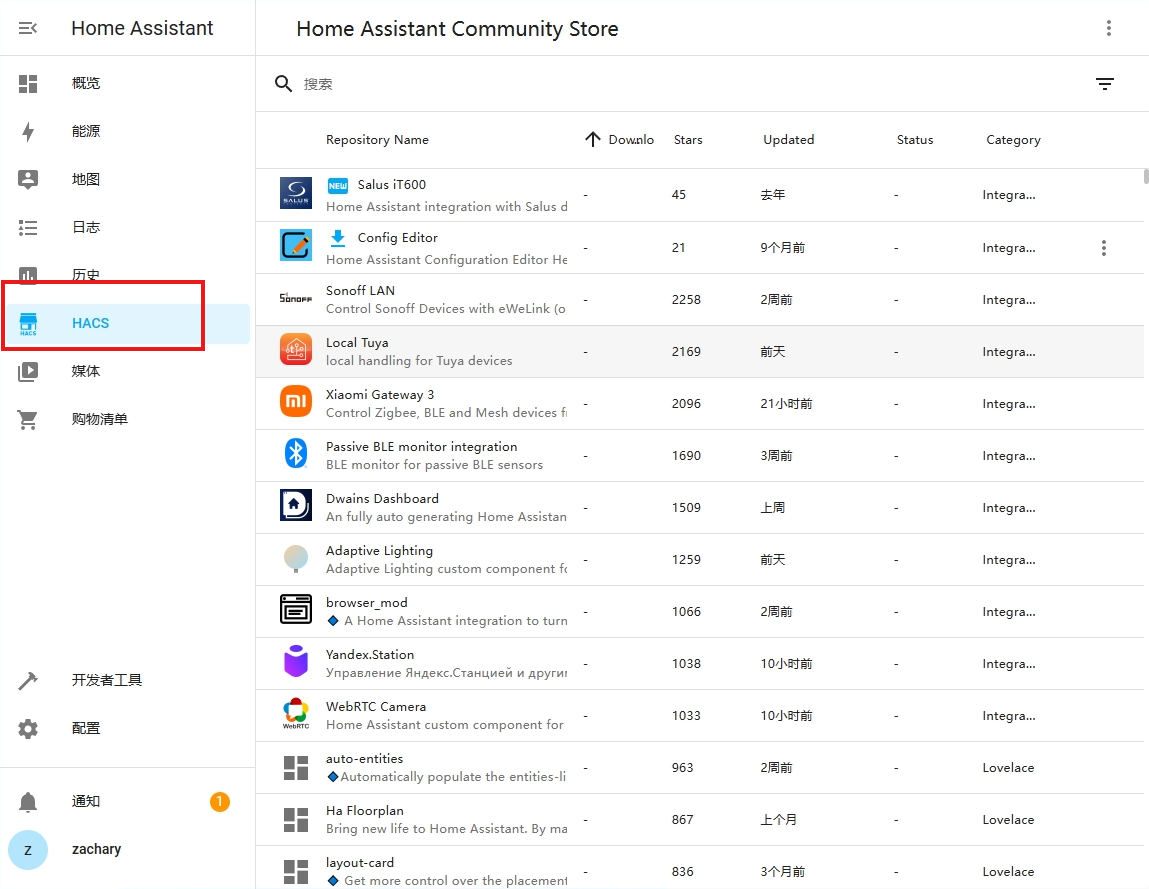This screenshot has width=1149, height=889.
Task: Select 能源 label in the sidebar
Action: click(86, 131)
